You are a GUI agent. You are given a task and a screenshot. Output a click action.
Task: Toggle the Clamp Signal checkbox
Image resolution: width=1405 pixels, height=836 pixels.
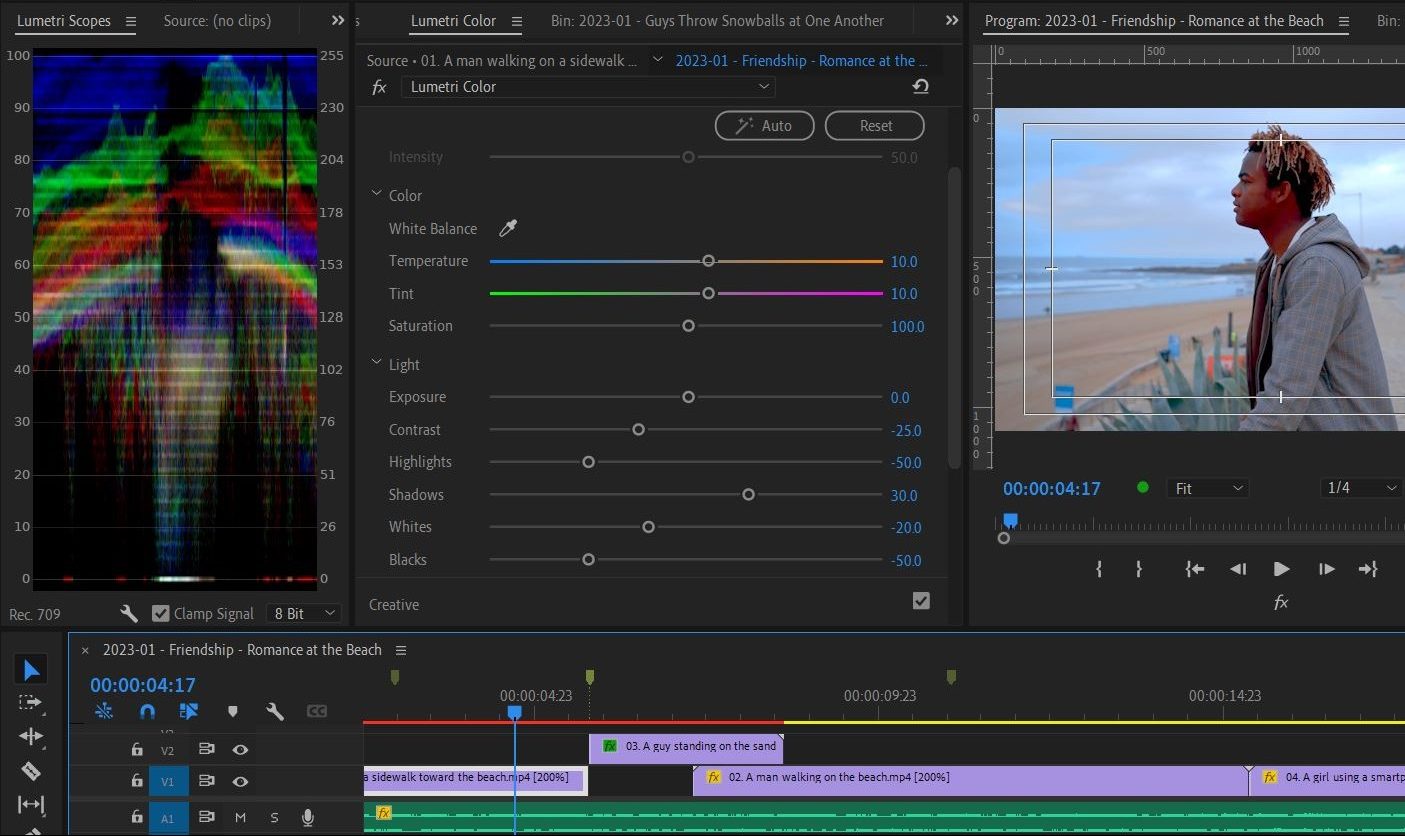point(160,613)
